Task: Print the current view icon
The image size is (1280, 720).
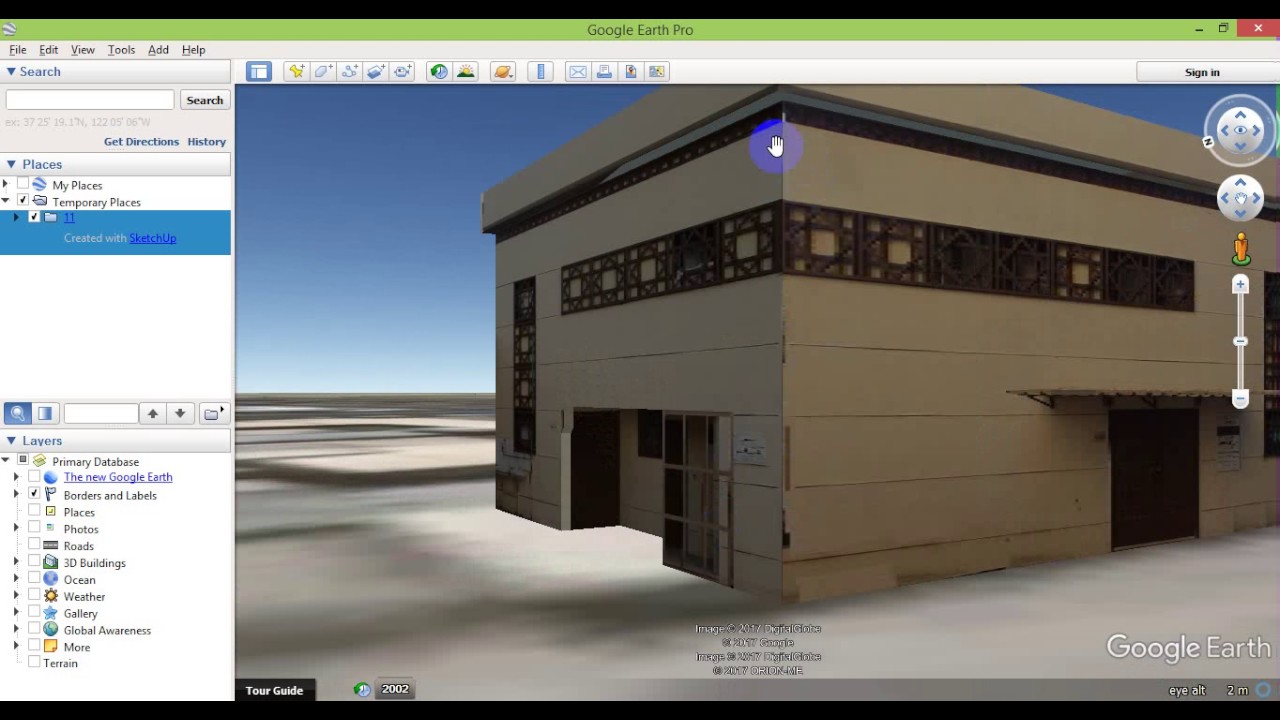Action: pos(604,71)
